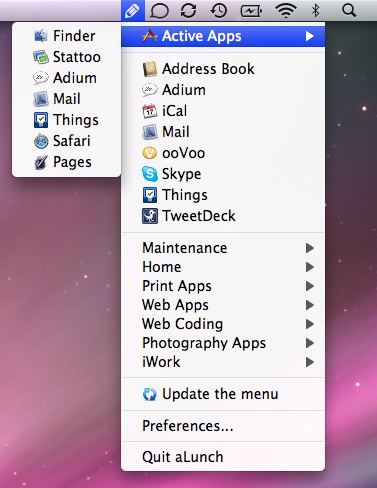Click the Pages ink pen icon
Viewport: 377px width, 488px height.
coord(41,162)
